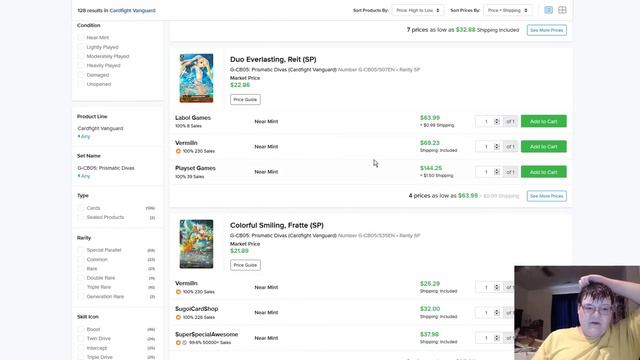The image size is (640, 360).
Task: Switch to grid view layout icon
Action: click(x=562, y=10)
